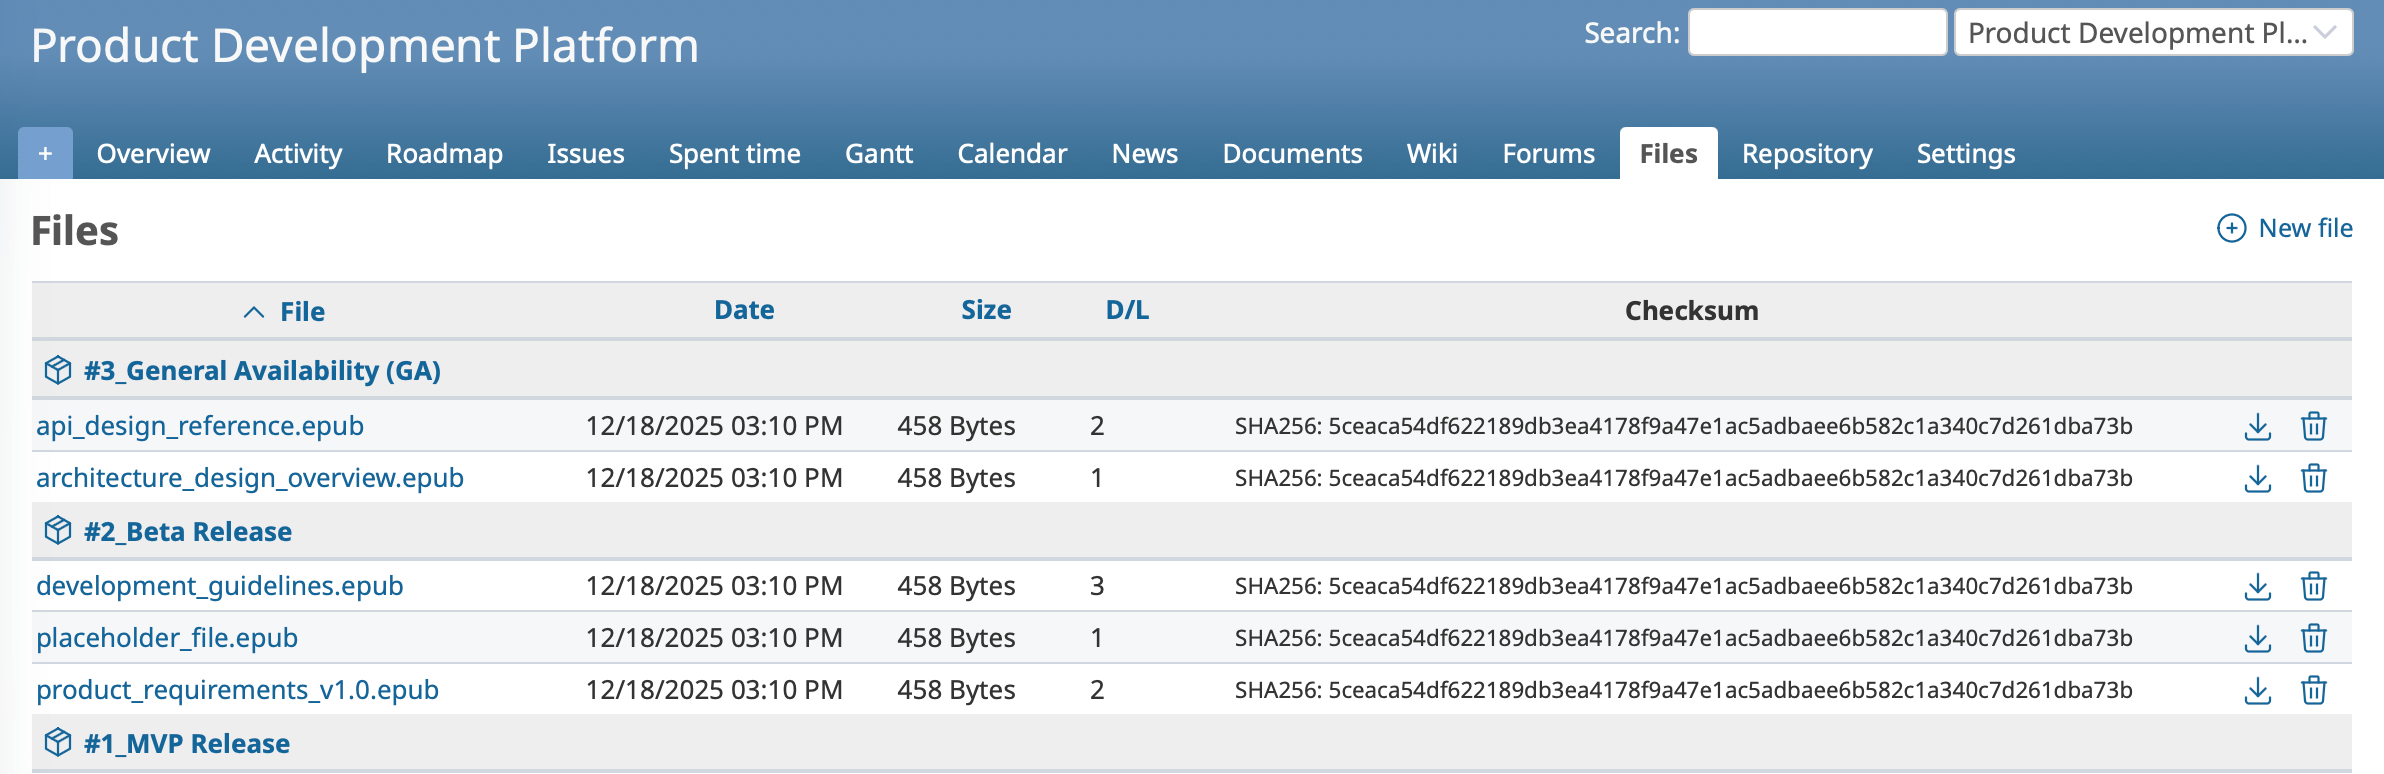Go to the Documents tab
Viewport: 2384px width, 774px height.
pyautogui.click(x=1292, y=153)
